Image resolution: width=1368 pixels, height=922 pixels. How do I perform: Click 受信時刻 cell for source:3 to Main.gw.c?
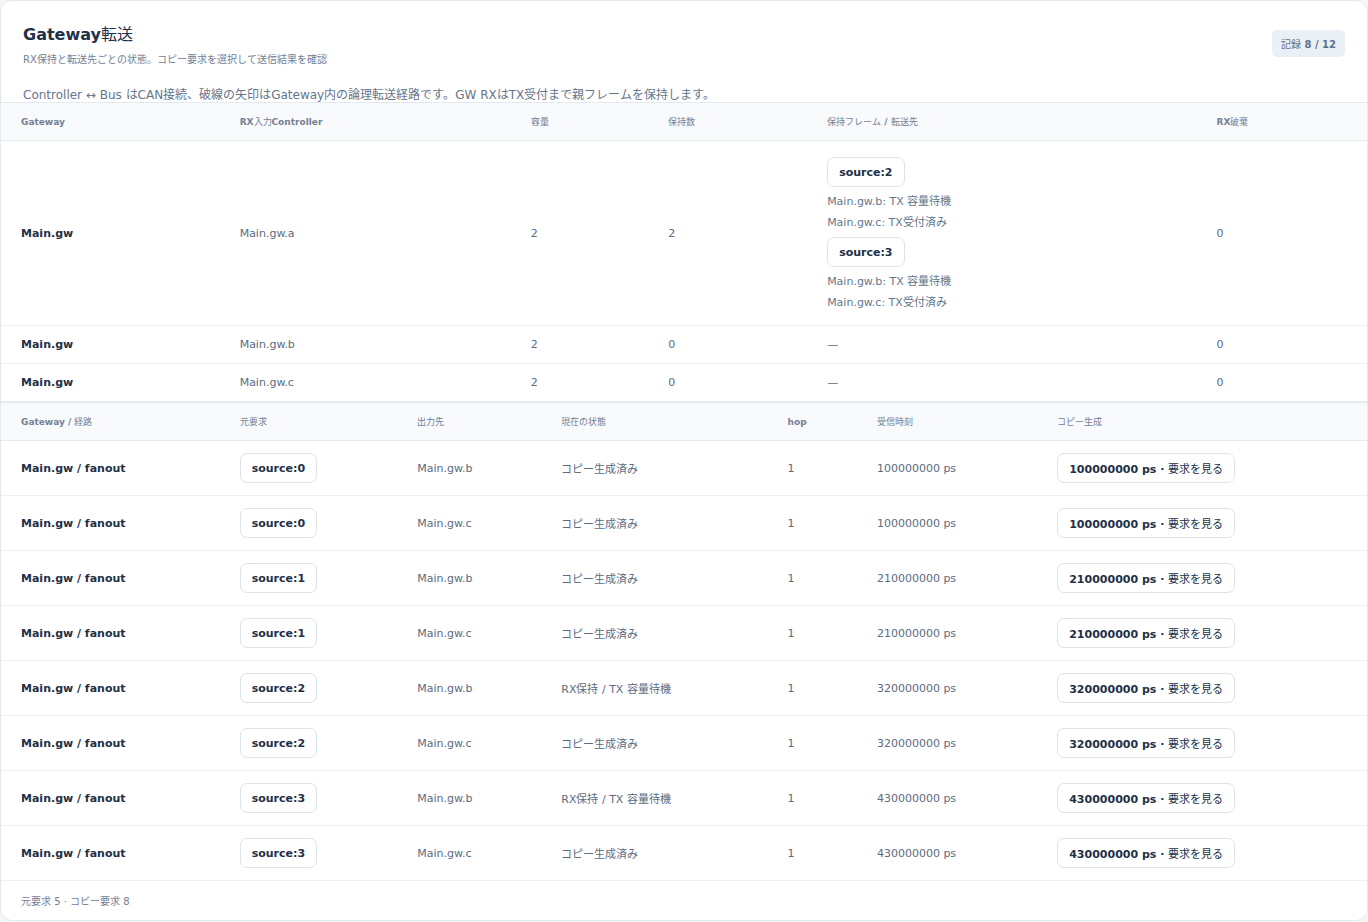(x=916, y=853)
